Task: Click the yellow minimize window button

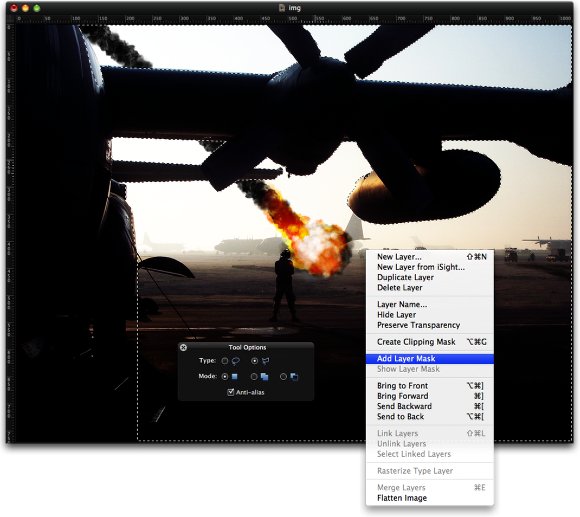Action: (25, 8)
